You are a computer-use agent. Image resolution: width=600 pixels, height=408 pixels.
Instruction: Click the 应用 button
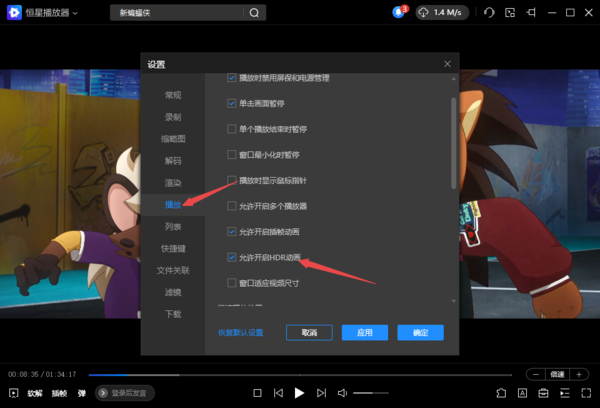365,333
